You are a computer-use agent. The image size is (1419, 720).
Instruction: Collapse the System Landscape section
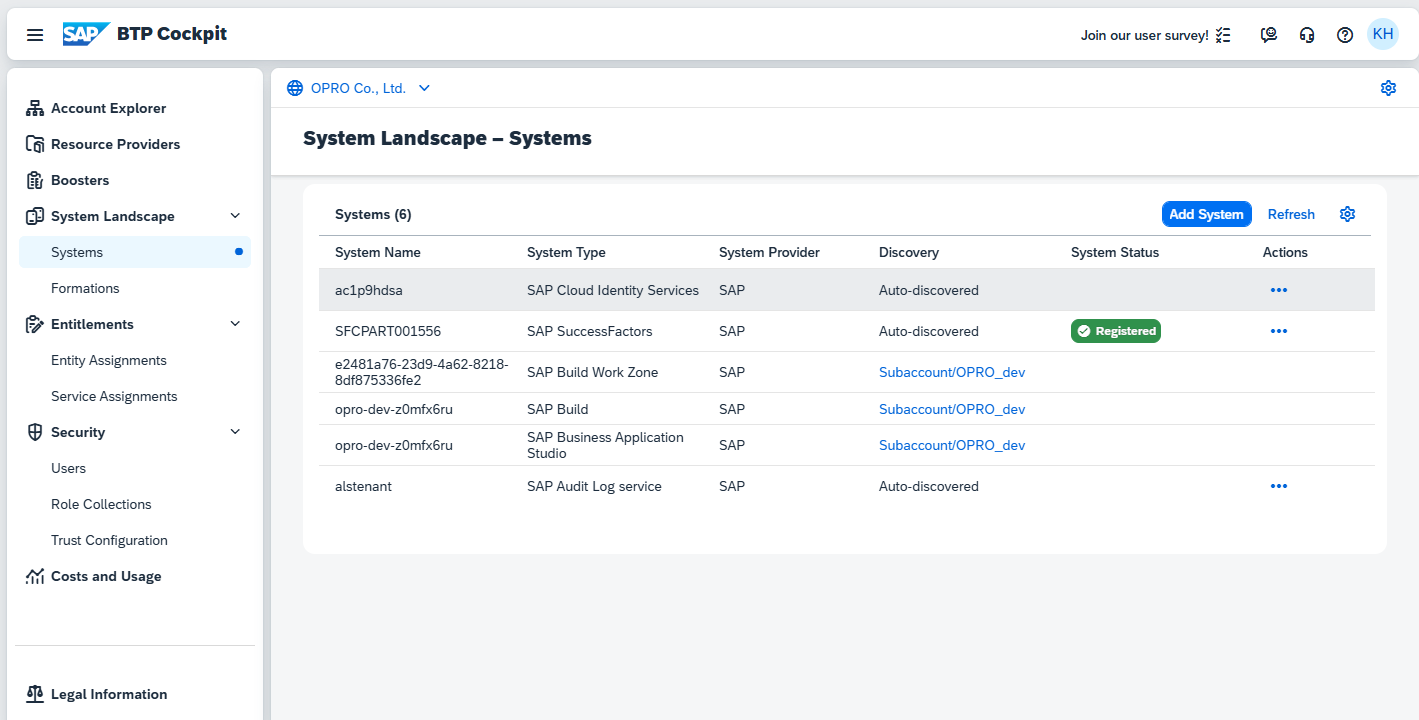[x=235, y=216]
